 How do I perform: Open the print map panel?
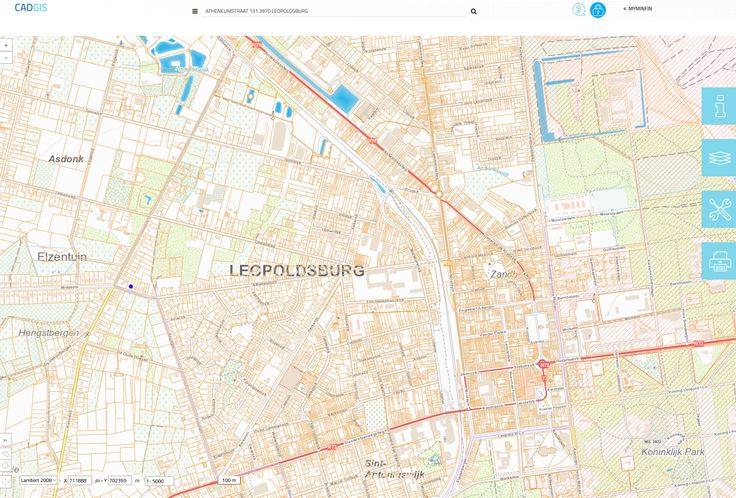click(x=718, y=262)
